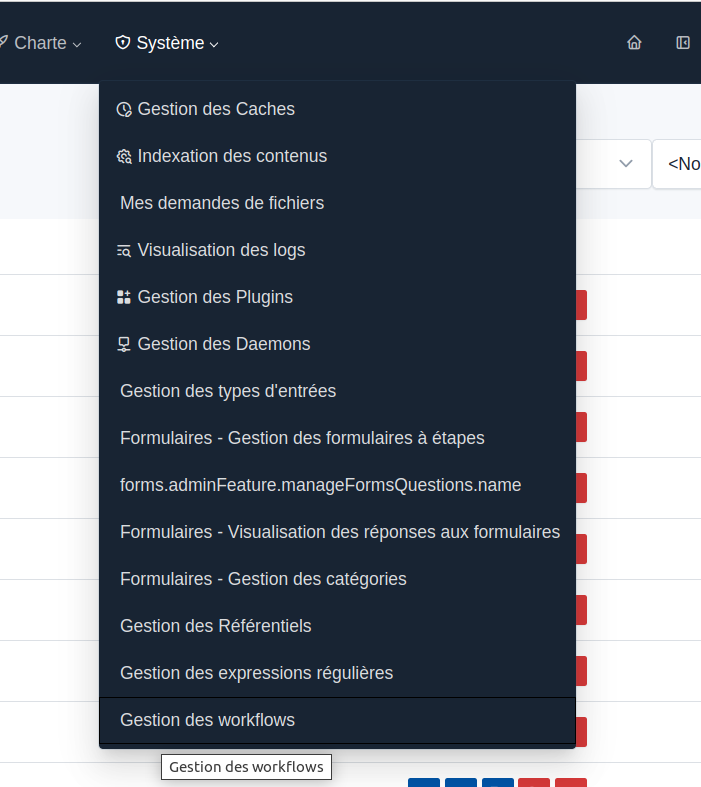Click the panel icon right of home
The height and width of the screenshot is (787, 701).
[x=683, y=43]
